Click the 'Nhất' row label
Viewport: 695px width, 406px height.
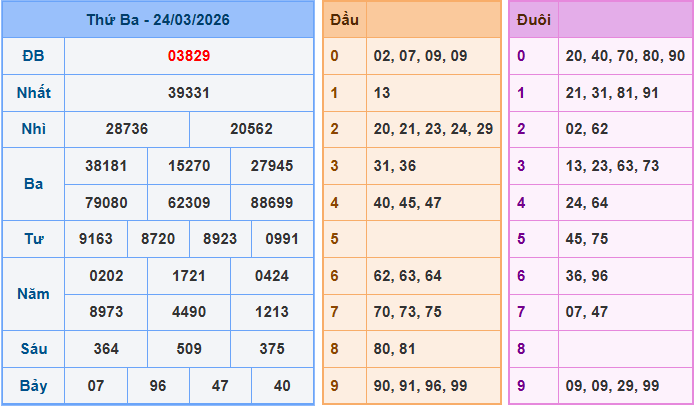[x=33, y=93]
